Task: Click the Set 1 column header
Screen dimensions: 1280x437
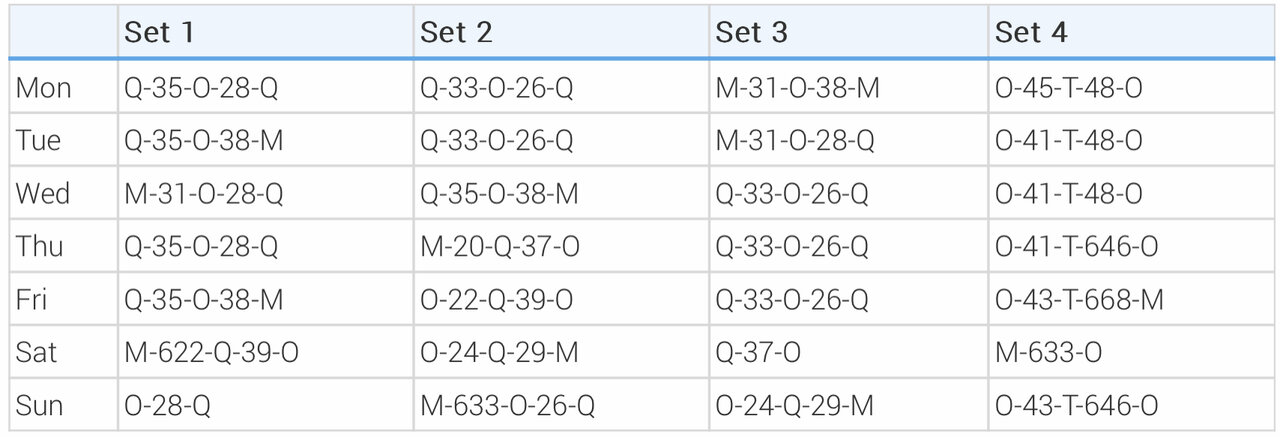Action: tap(158, 33)
